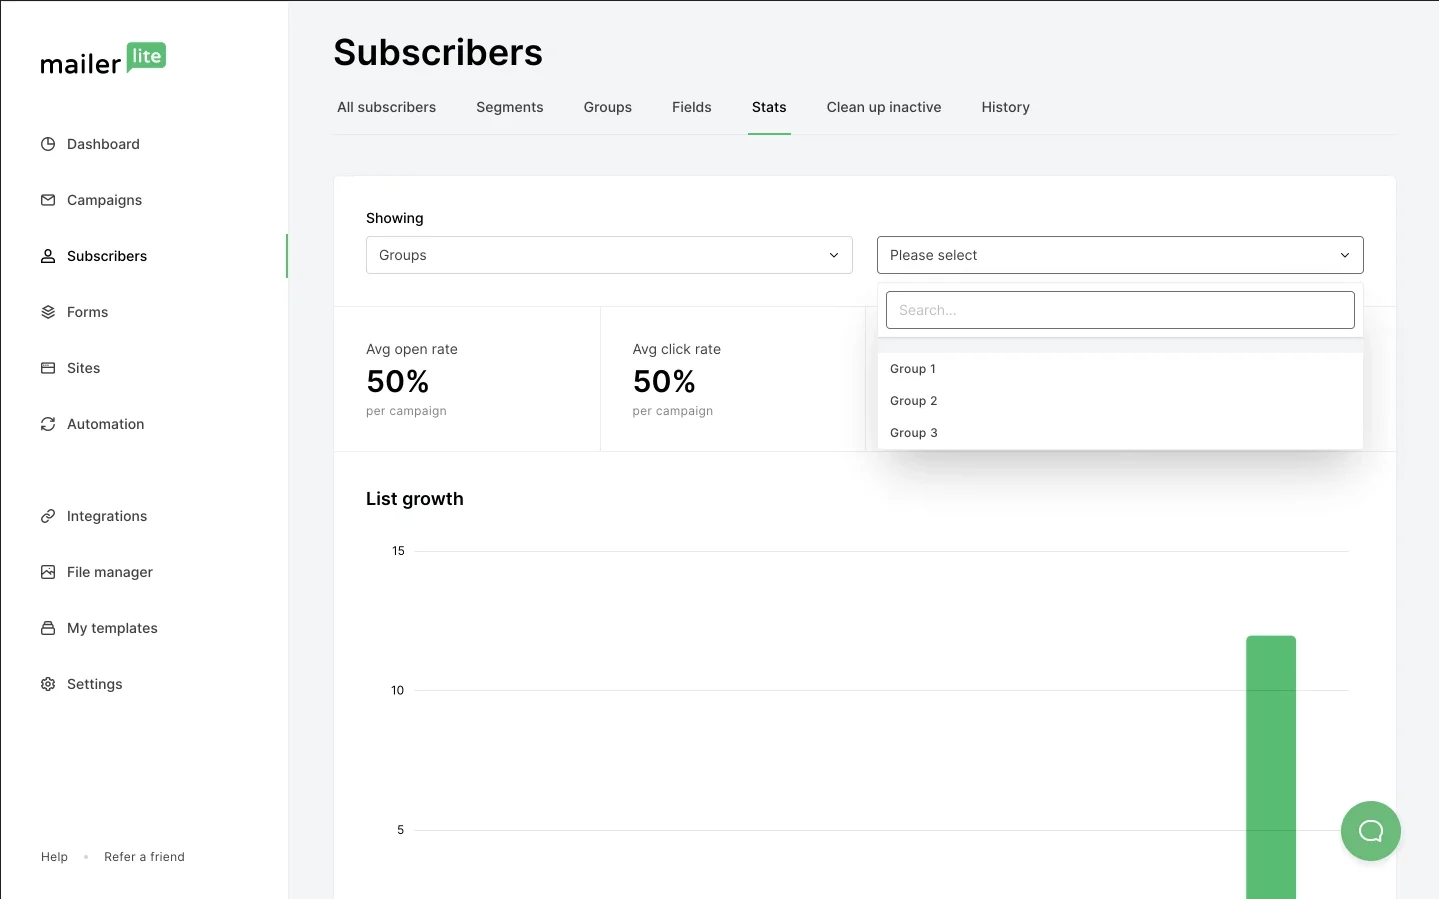Viewport: 1439px width, 899px height.
Task: Click the Avg open rate label
Action: point(412,349)
